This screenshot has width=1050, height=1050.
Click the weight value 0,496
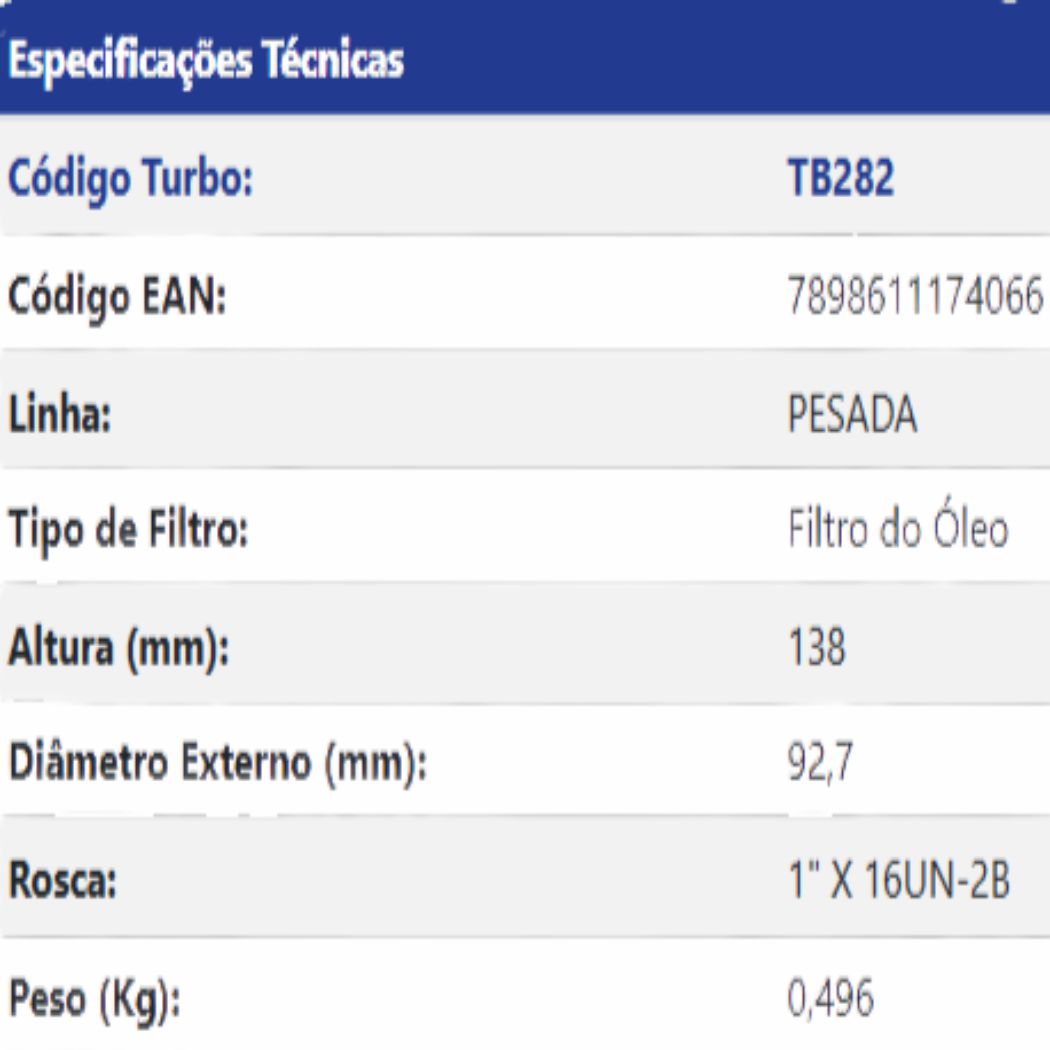point(827,999)
